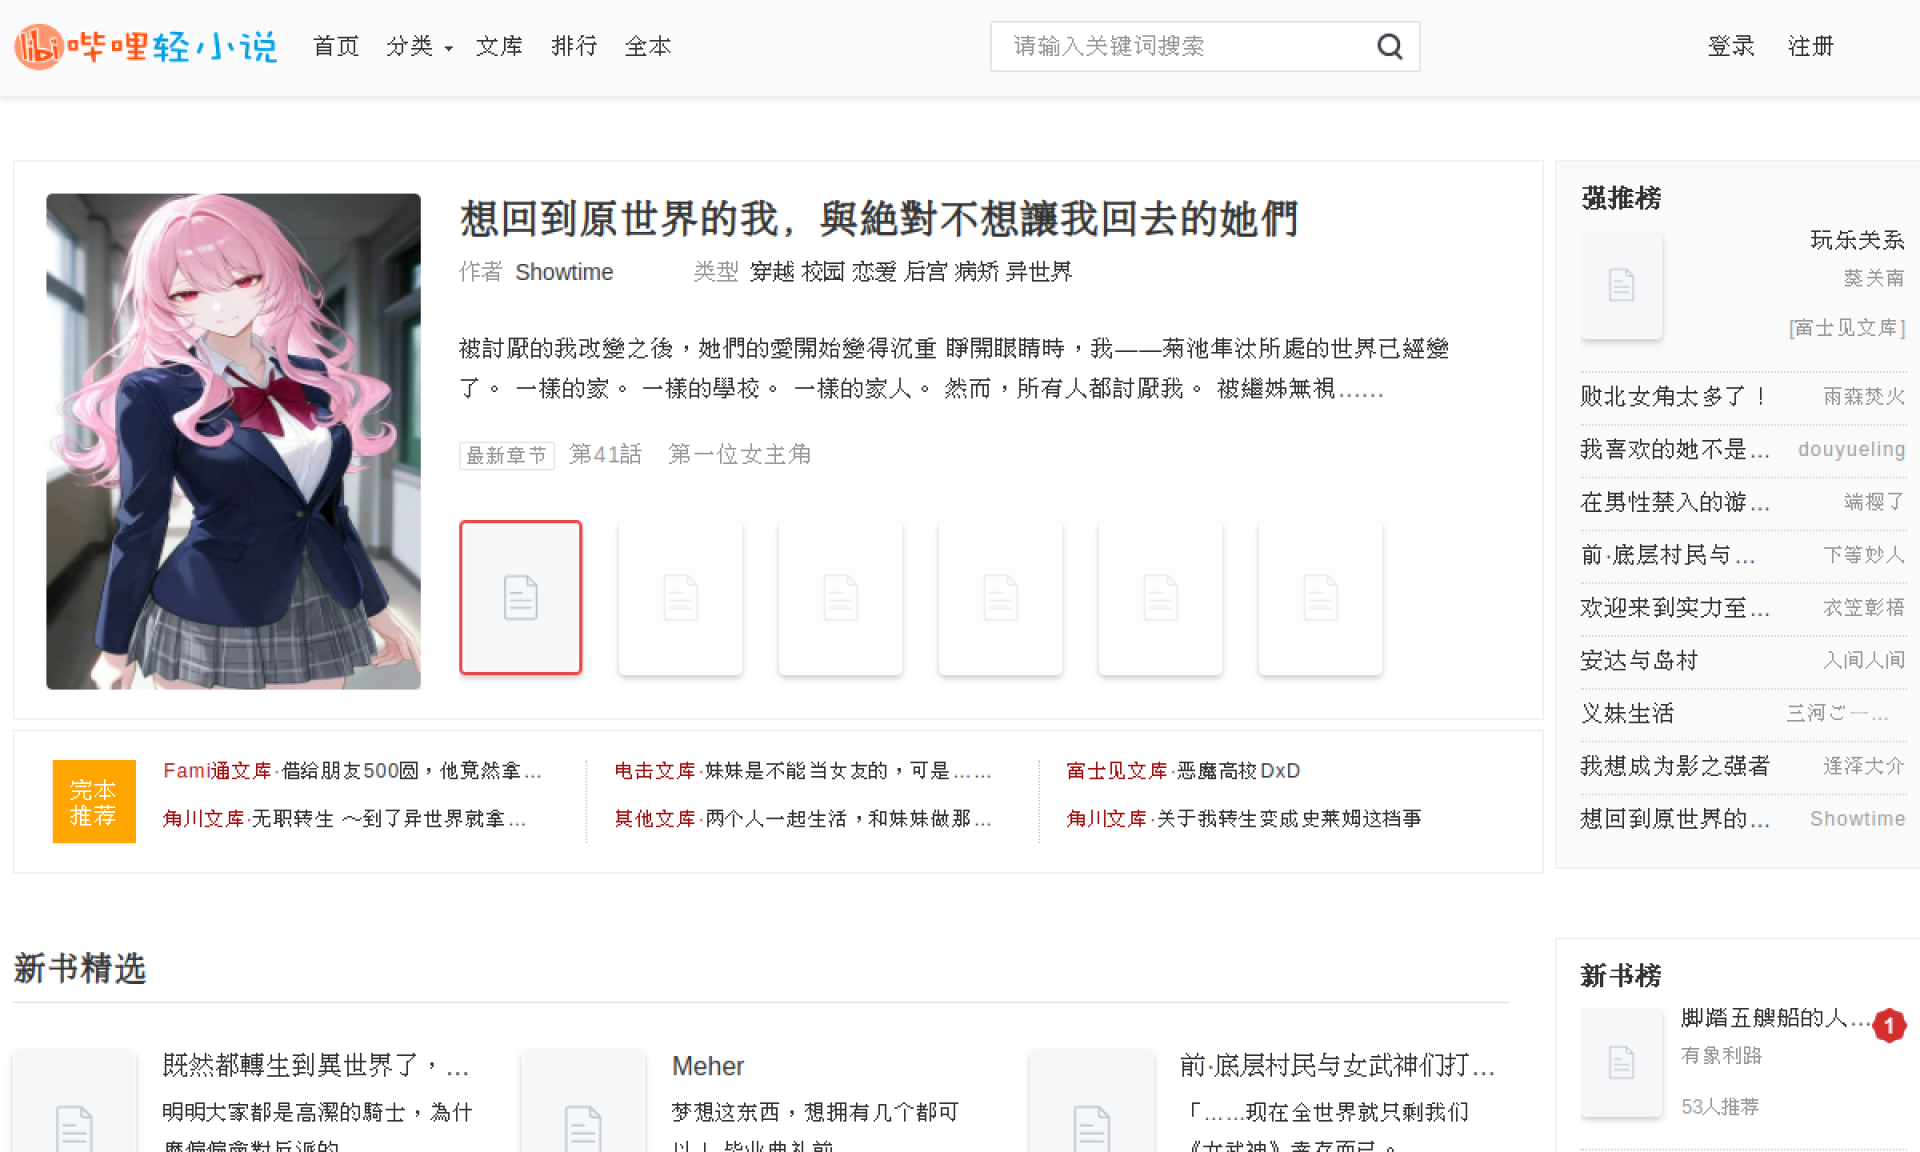Open 前·底层村民与女武神们打… book title
This screenshot has height=1152, width=1920.
click(x=1337, y=1066)
